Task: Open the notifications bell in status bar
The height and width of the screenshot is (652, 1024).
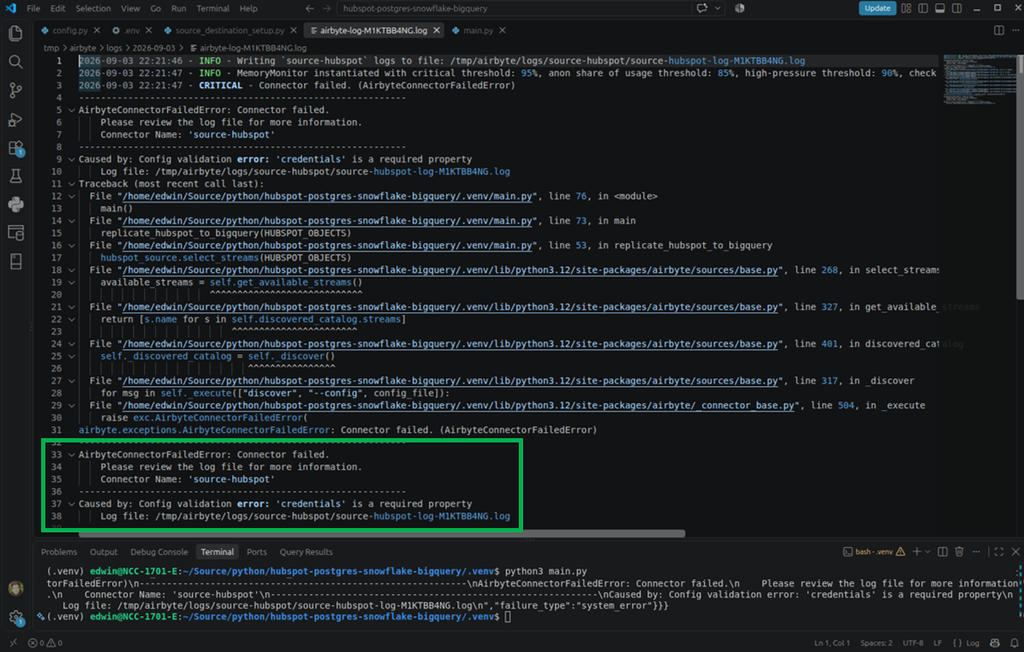Action: pos(1014,643)
